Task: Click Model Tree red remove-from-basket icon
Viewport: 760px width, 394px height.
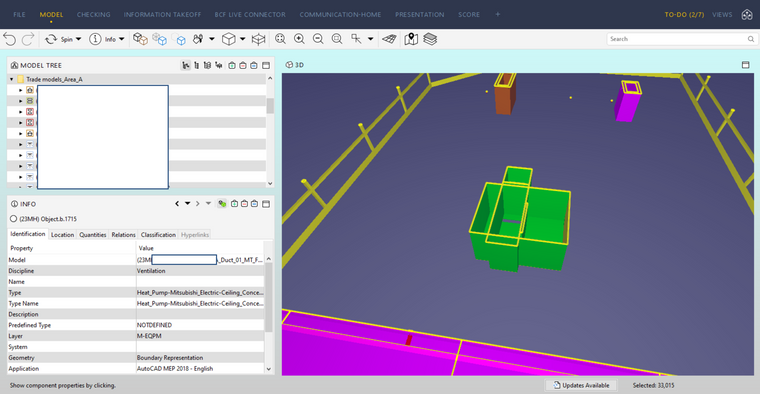Action: click(x=243, y=65)
